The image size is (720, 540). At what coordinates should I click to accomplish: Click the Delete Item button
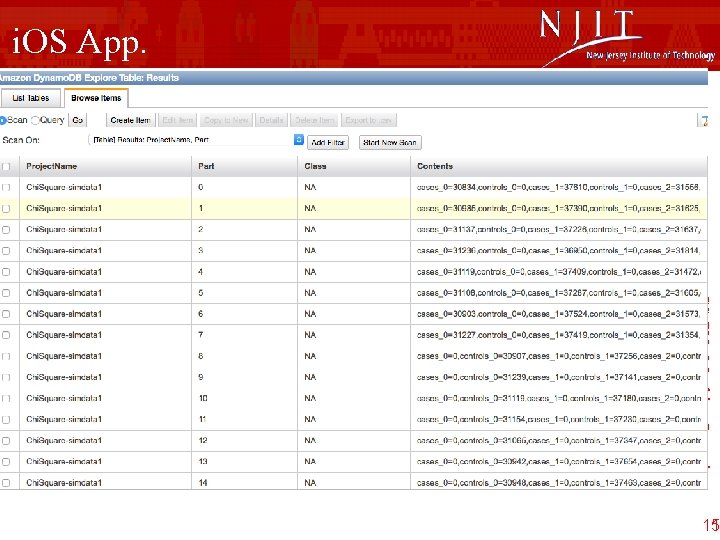tap(315, 120)
